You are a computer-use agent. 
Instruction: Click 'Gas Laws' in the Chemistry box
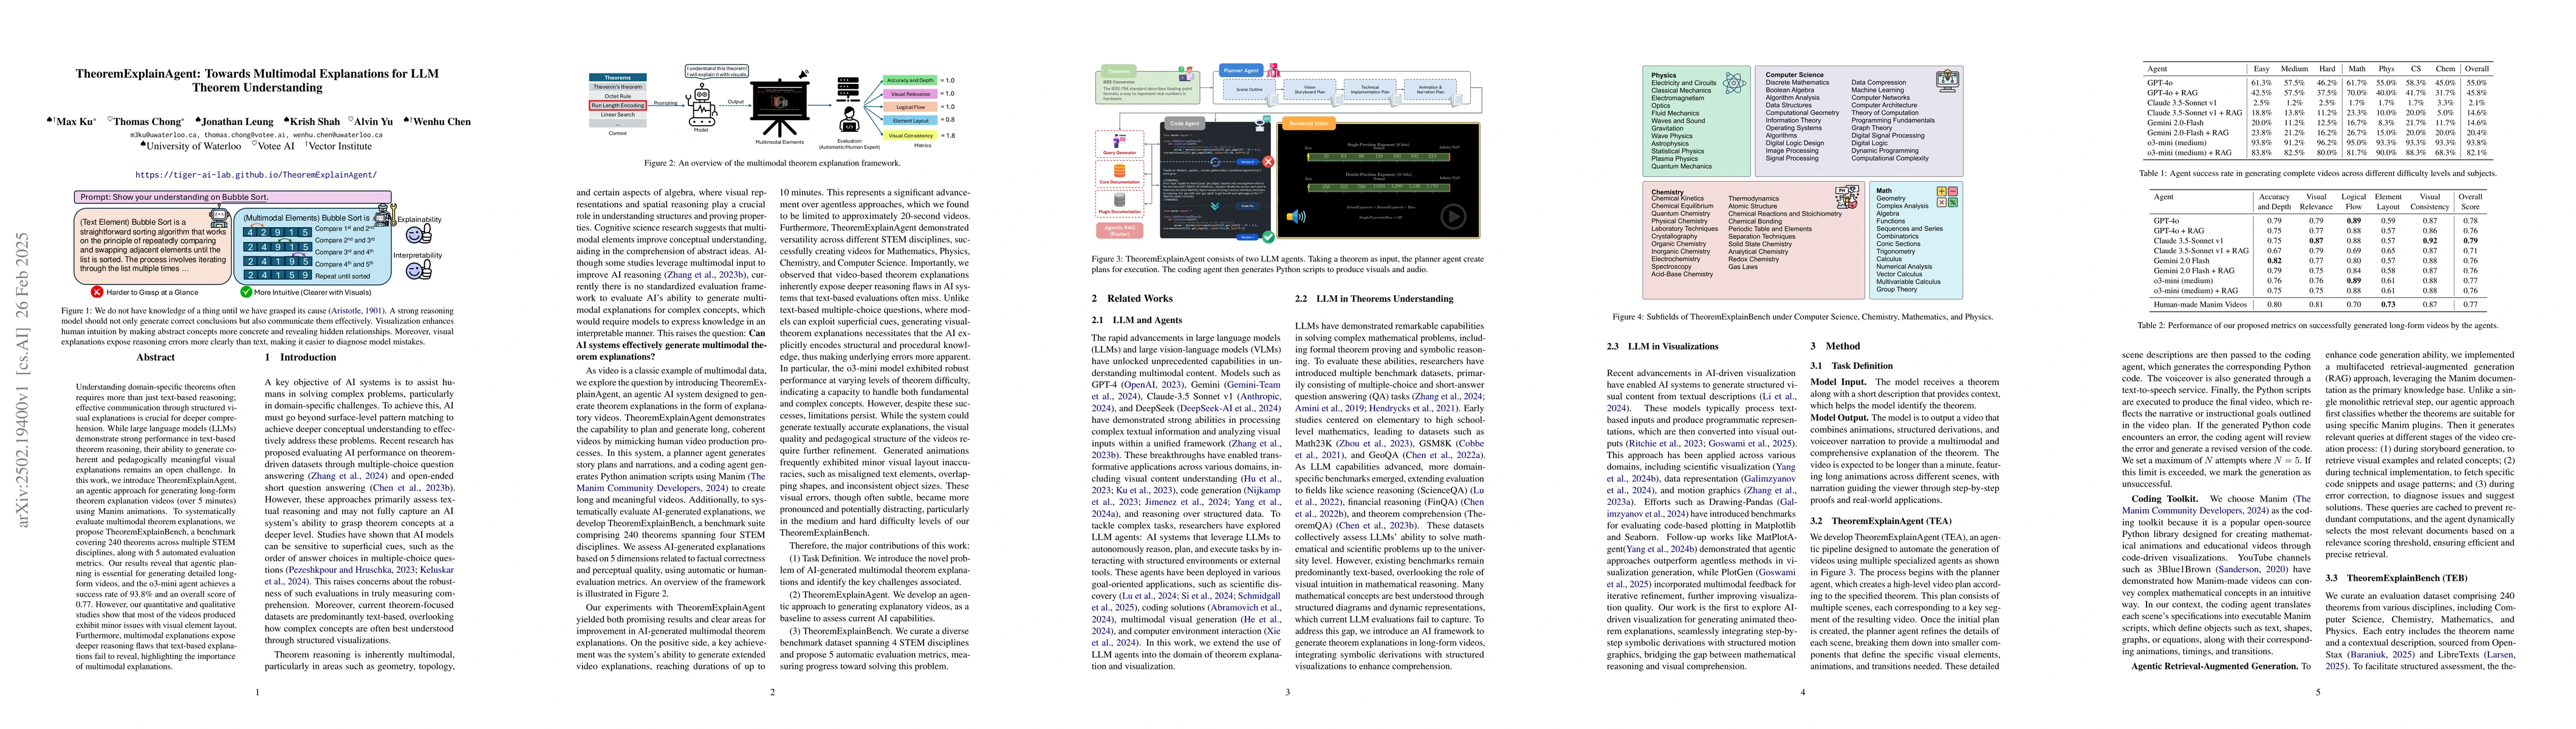point(1743,267)
